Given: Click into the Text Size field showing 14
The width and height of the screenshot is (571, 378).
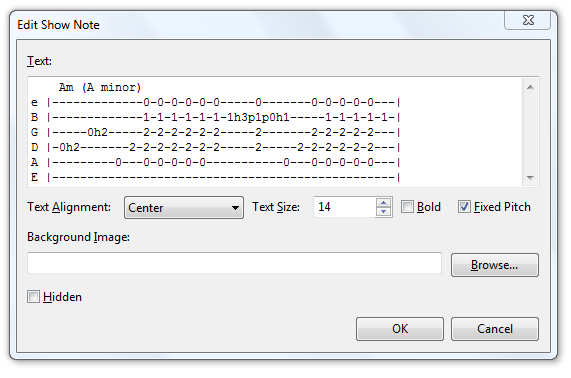Looking at the screenshot, I should [345, 207].
